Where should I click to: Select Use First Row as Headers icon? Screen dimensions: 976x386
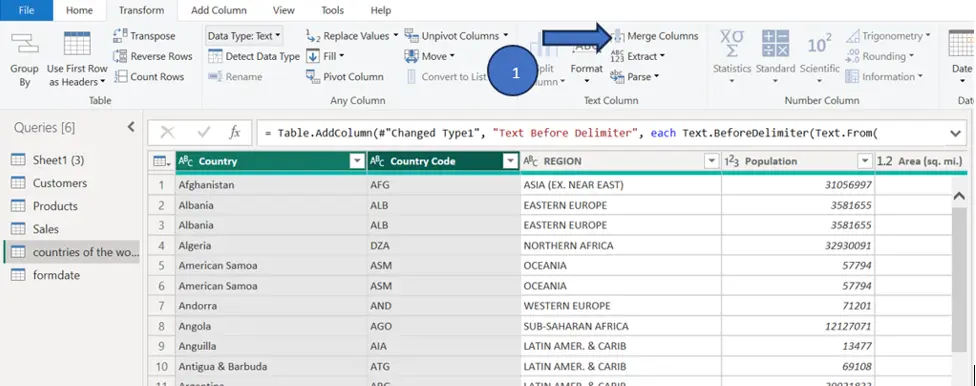coord(77,44)
